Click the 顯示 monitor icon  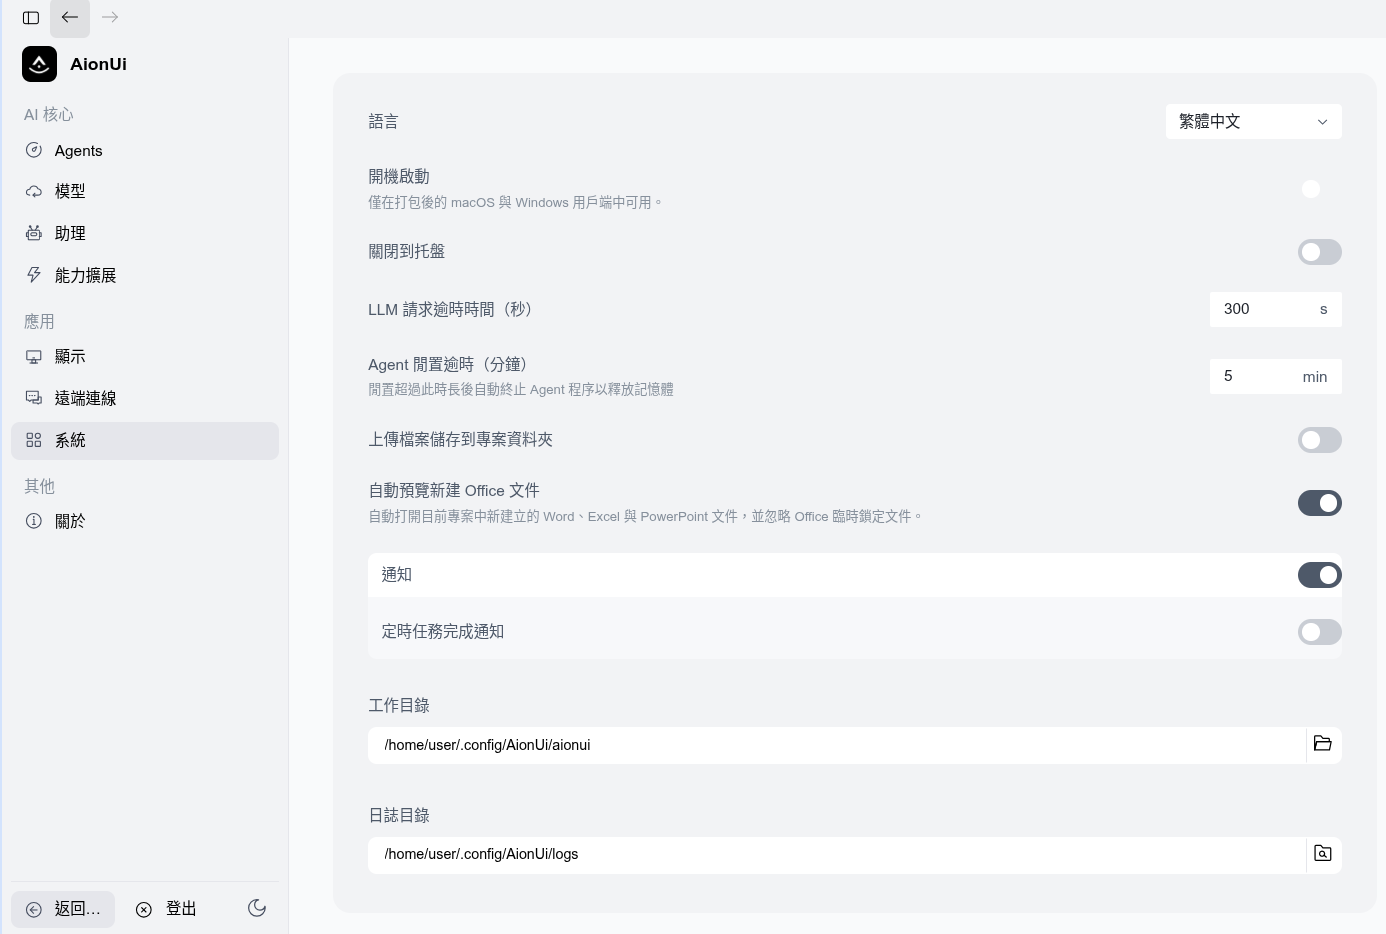34,357
